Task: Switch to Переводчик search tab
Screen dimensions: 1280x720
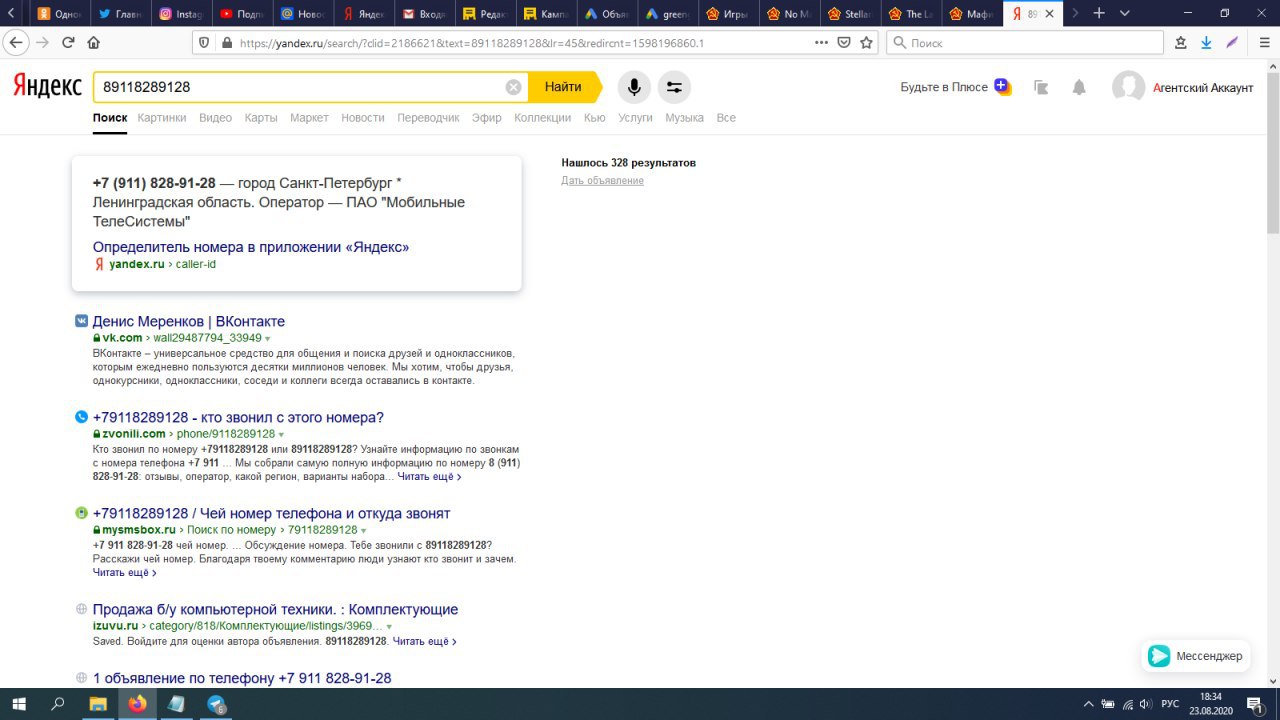Action: (428, 118)
